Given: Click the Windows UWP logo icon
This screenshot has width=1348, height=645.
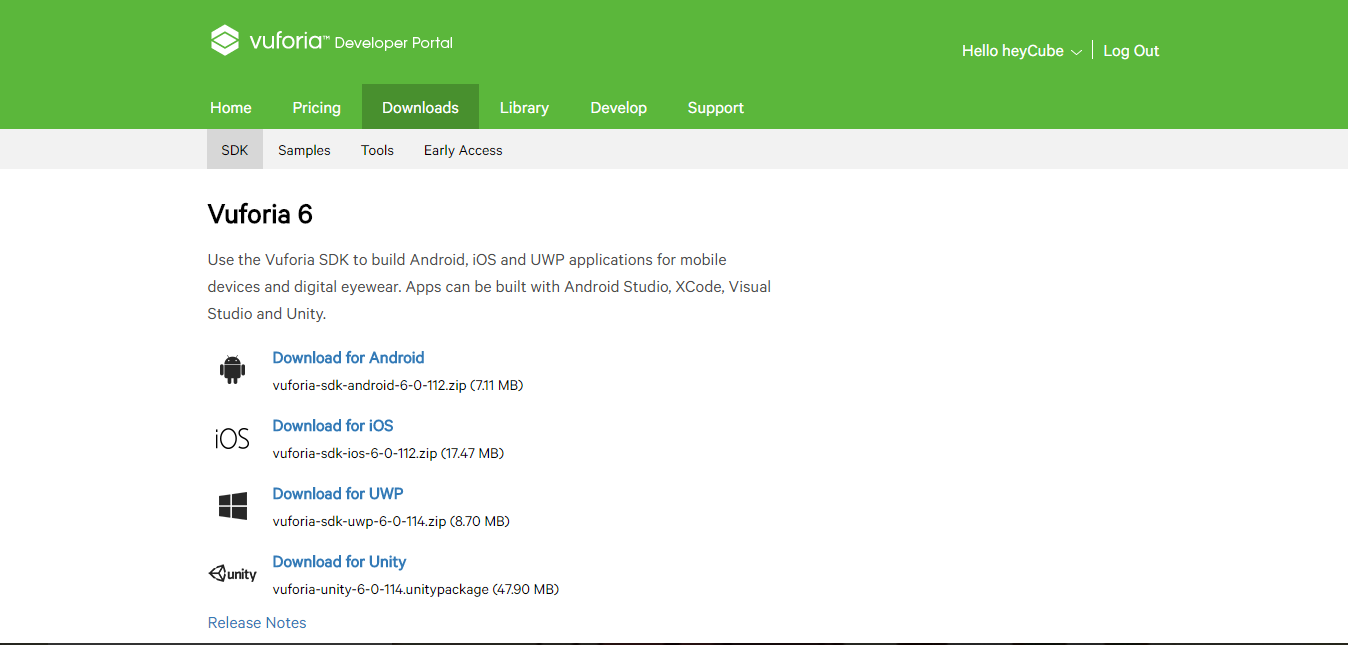Looking at the screenshot, I should [232, 506].
